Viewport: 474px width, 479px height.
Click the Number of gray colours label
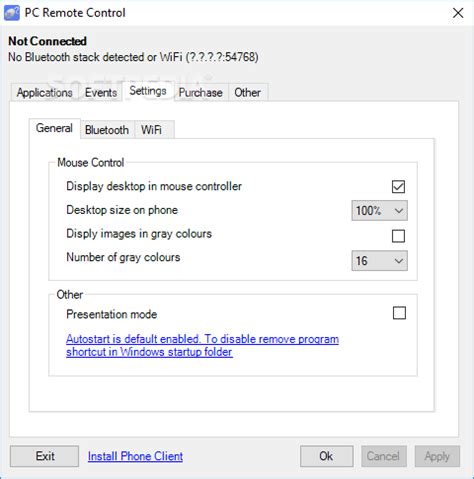pos(123,257)
